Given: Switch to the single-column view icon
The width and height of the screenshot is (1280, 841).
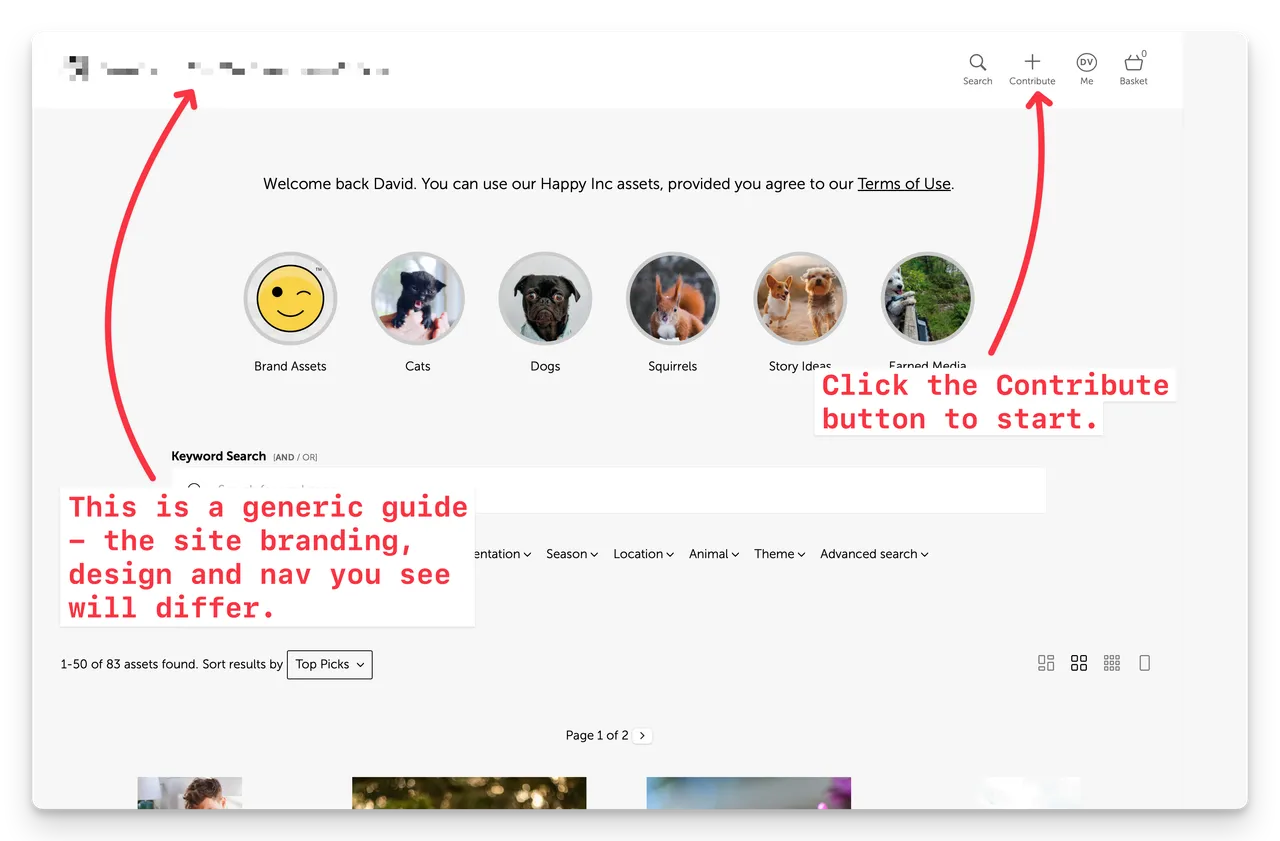Looking at the screenshot, I should 1145,663.
